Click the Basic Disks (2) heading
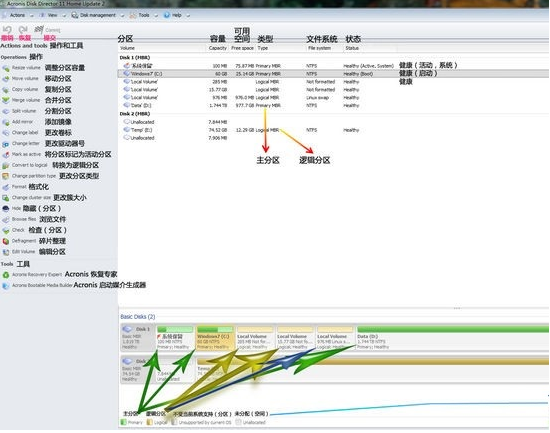The height and width of the screenshot is (433, 550). (138, 317)
